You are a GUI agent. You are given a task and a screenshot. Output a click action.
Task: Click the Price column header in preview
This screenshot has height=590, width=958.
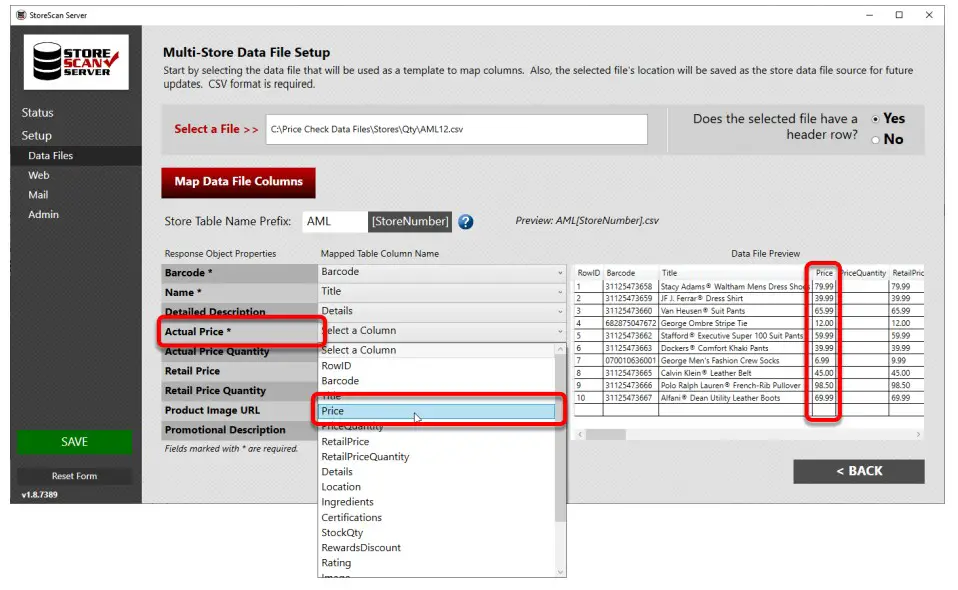[x=824, y=273]
